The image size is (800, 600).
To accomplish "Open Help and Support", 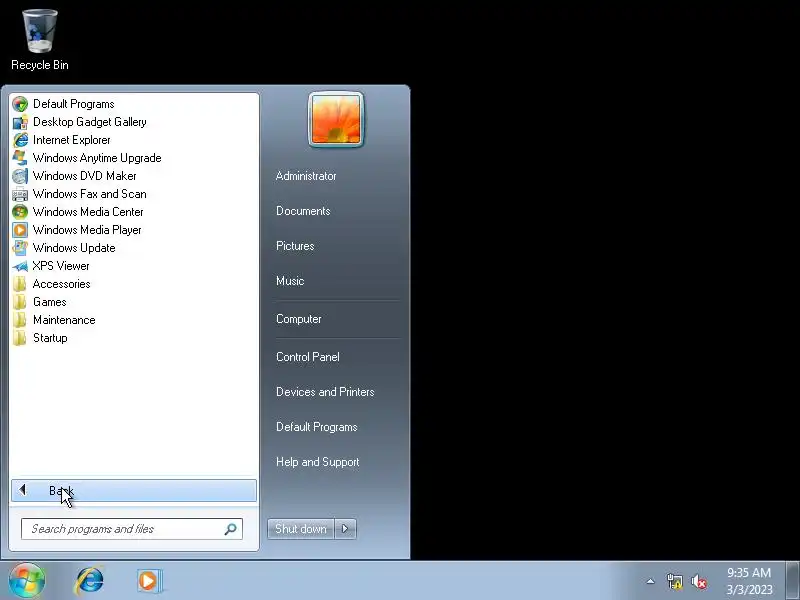I will point(317,462).
